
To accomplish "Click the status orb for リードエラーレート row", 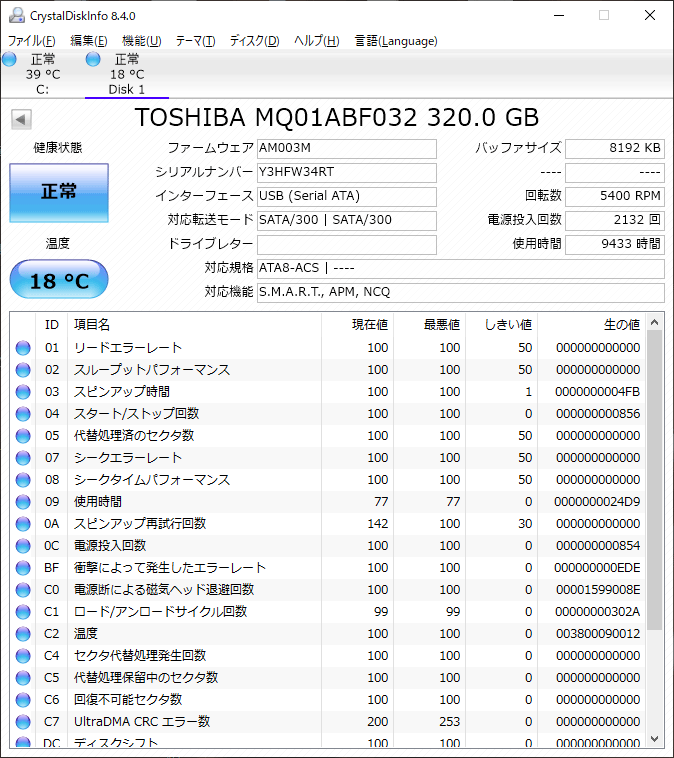I will [23, 348].
